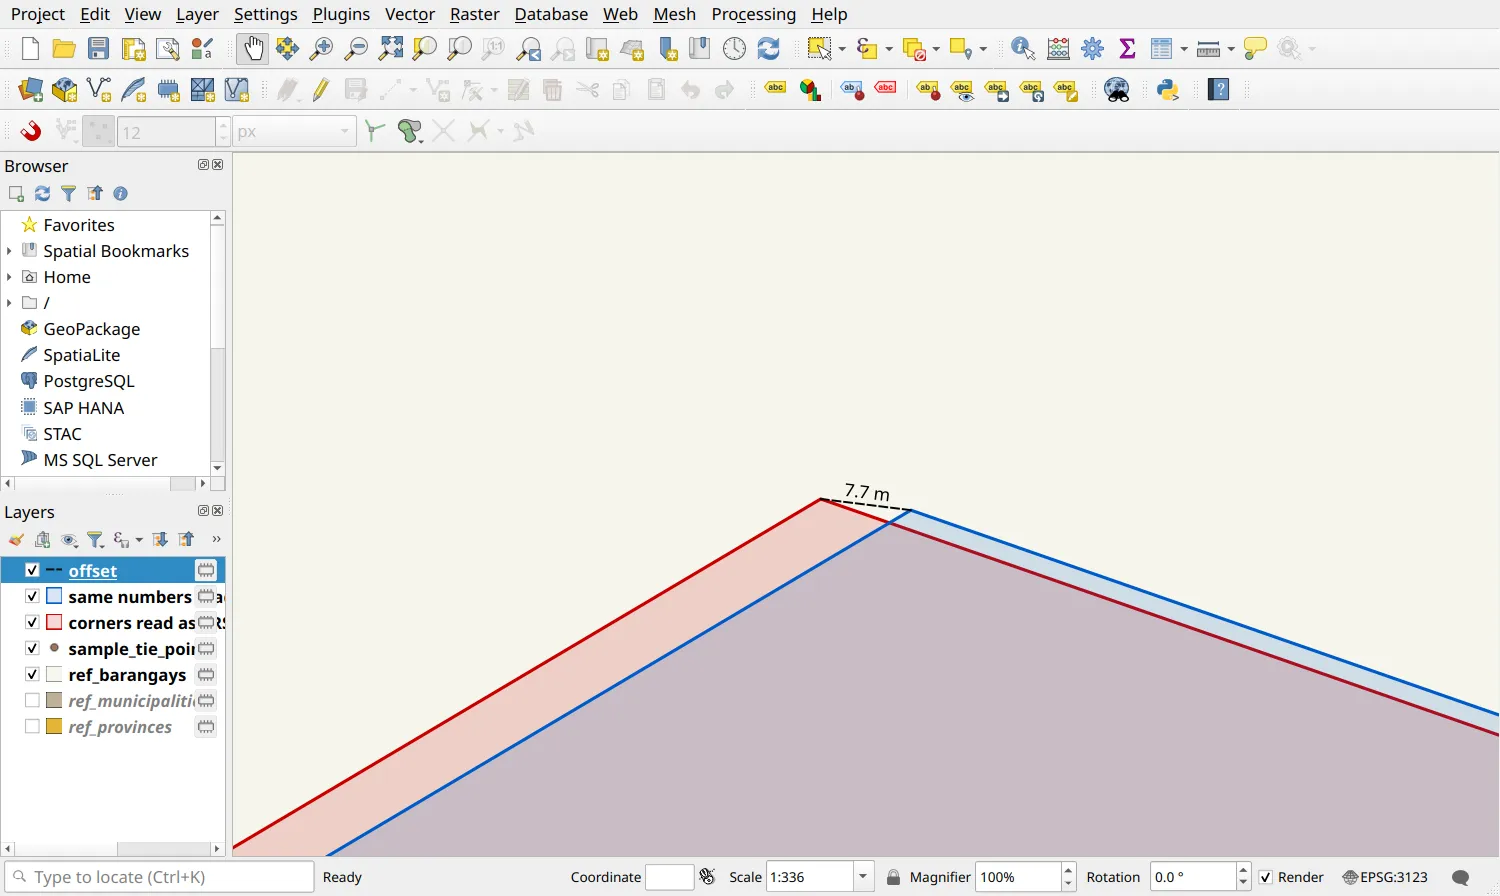The height and width of the screenshot is (896, 1500).
Task: Select the GeoPackage browser entry
Action: (91, 329)
